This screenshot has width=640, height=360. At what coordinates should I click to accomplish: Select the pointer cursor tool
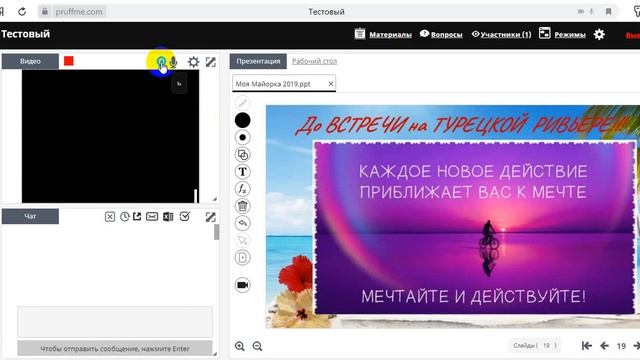click(x=242, y=240)
